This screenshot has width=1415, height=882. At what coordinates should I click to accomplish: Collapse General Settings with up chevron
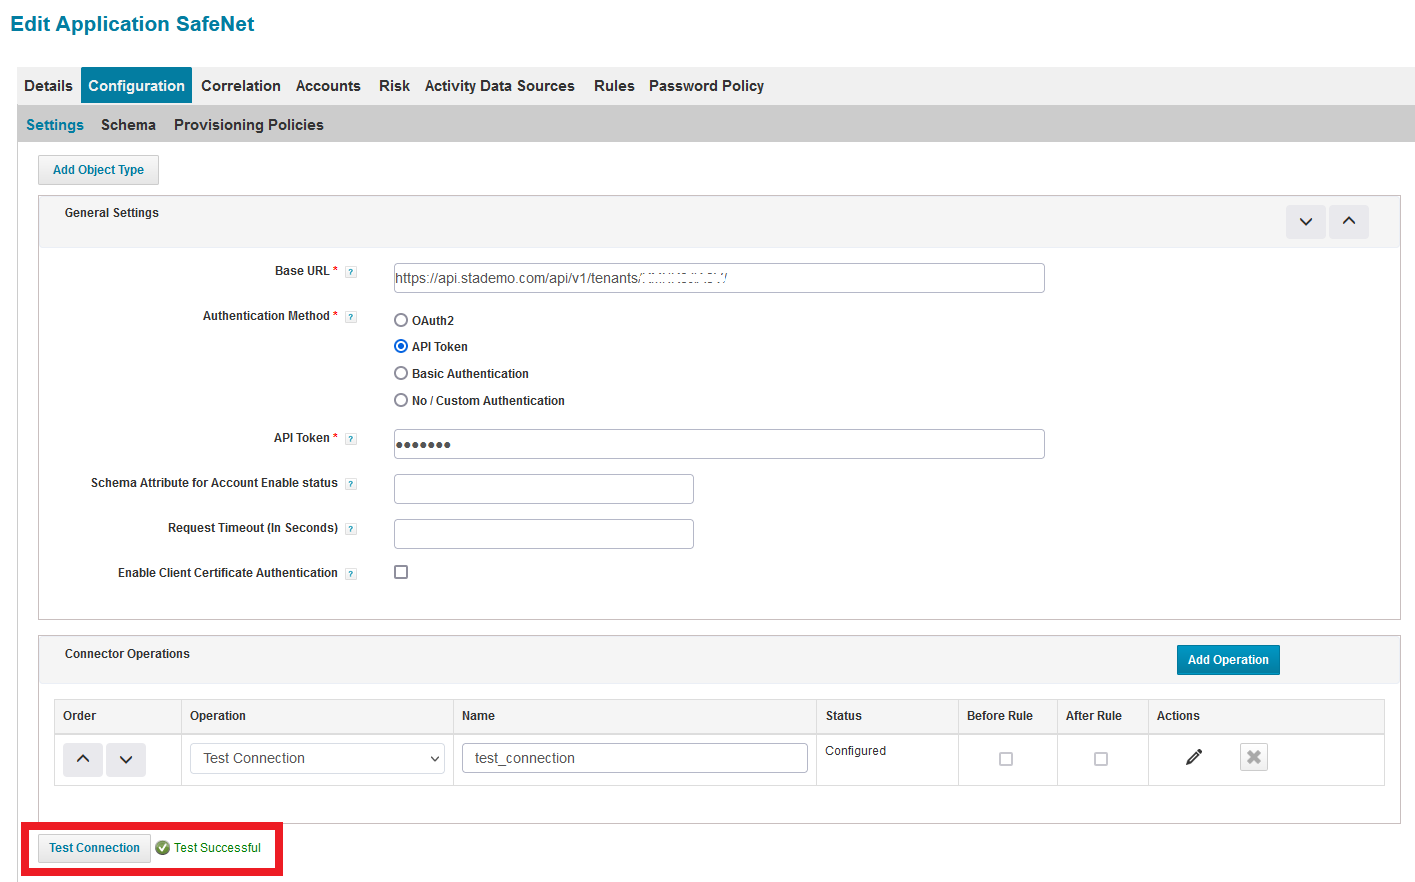click(x=1349, y=221)
